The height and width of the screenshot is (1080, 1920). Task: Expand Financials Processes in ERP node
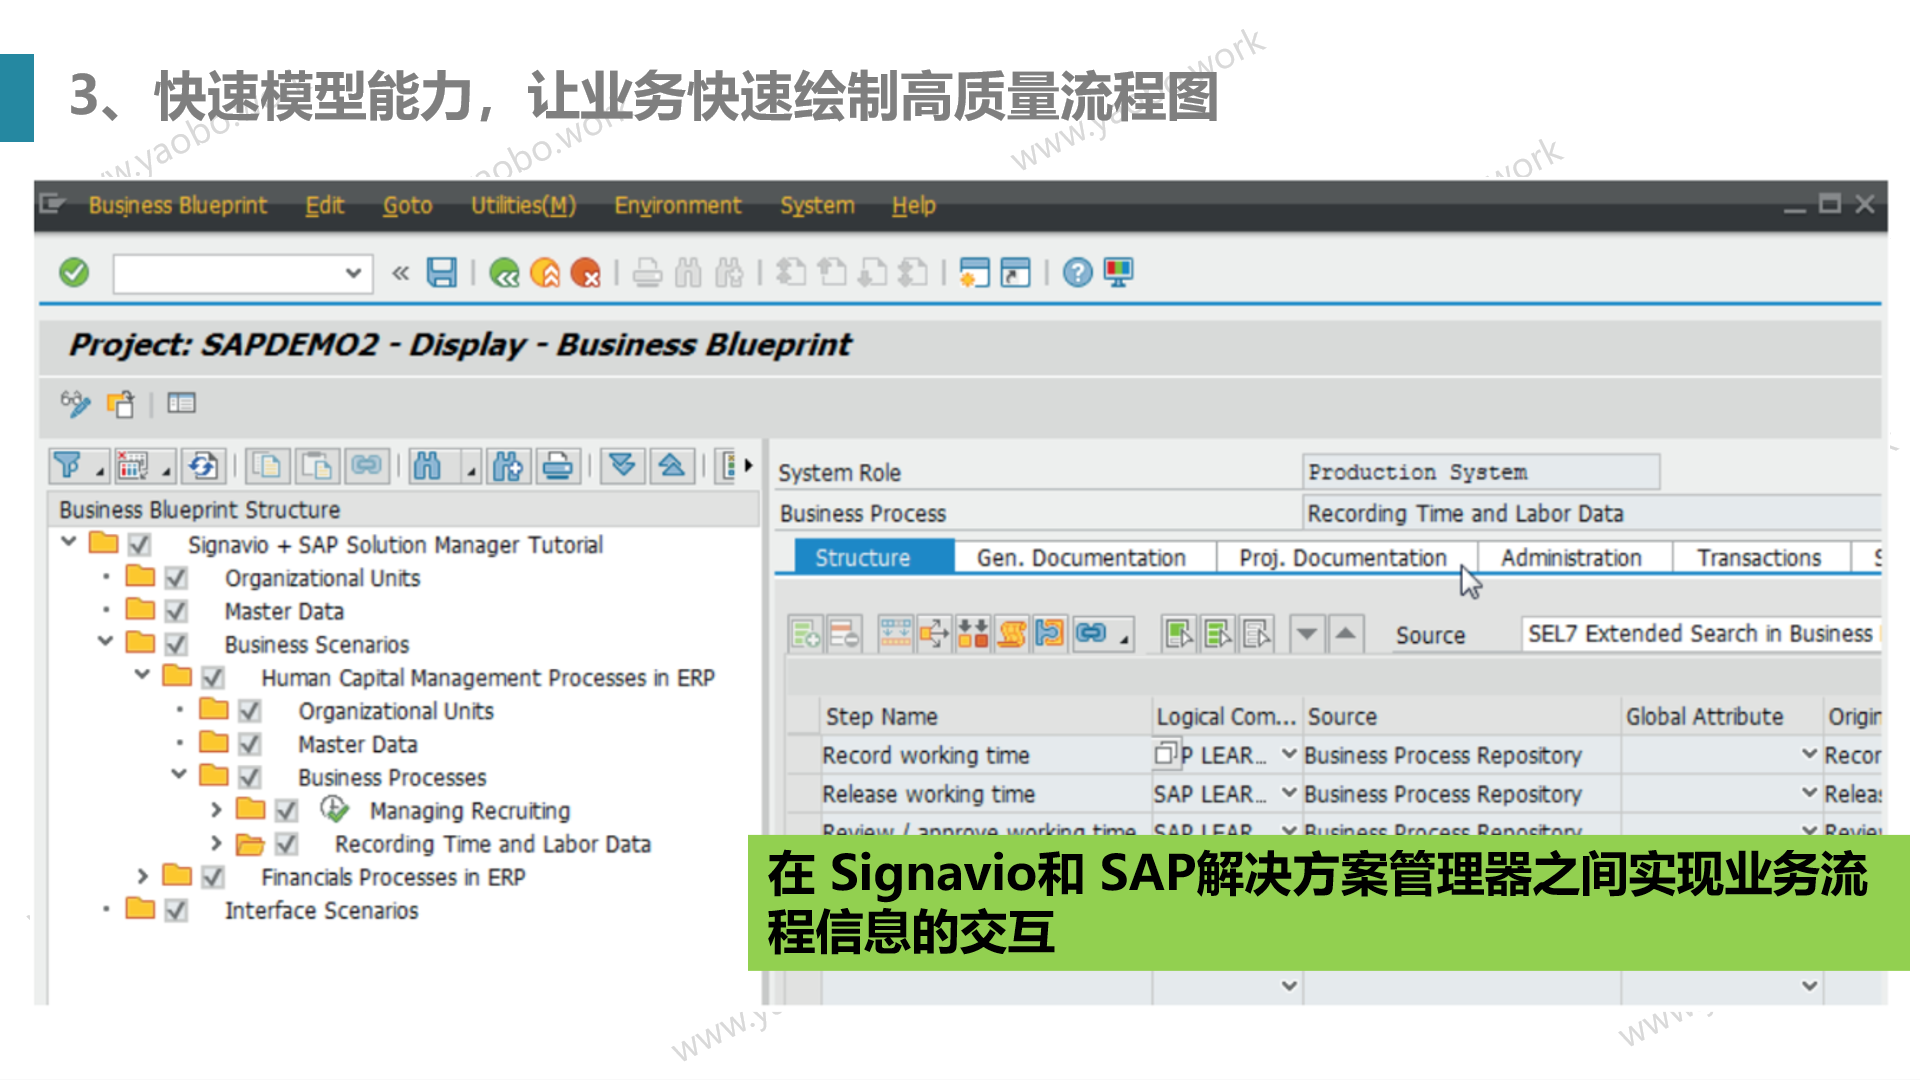click(143, 876)
